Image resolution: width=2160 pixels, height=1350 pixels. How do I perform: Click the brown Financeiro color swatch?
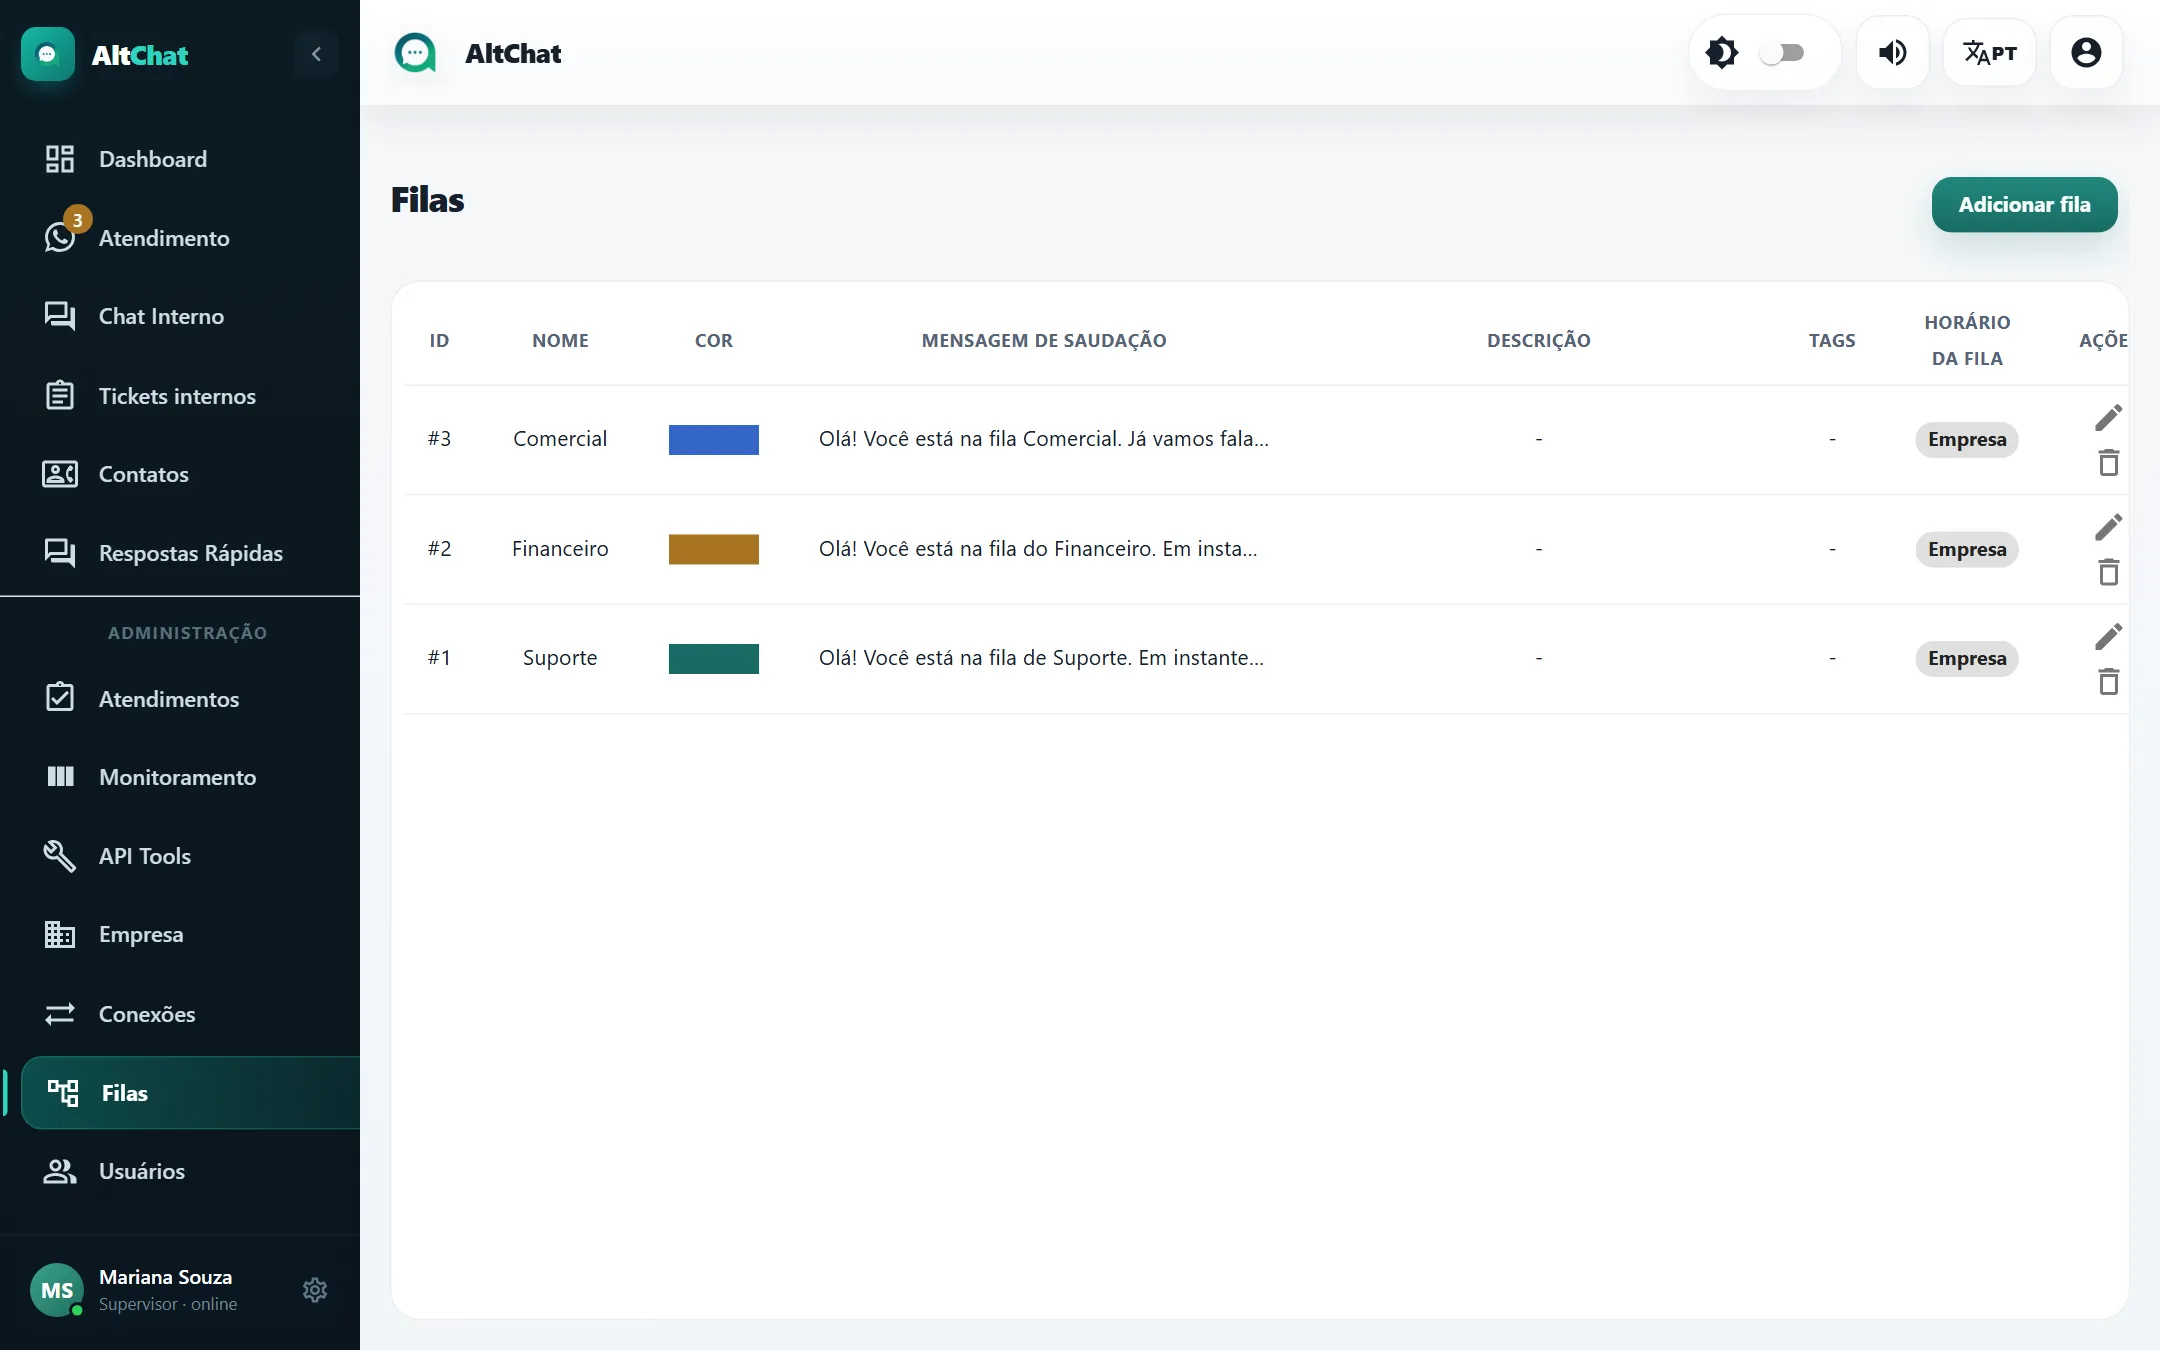pos(714,549)
